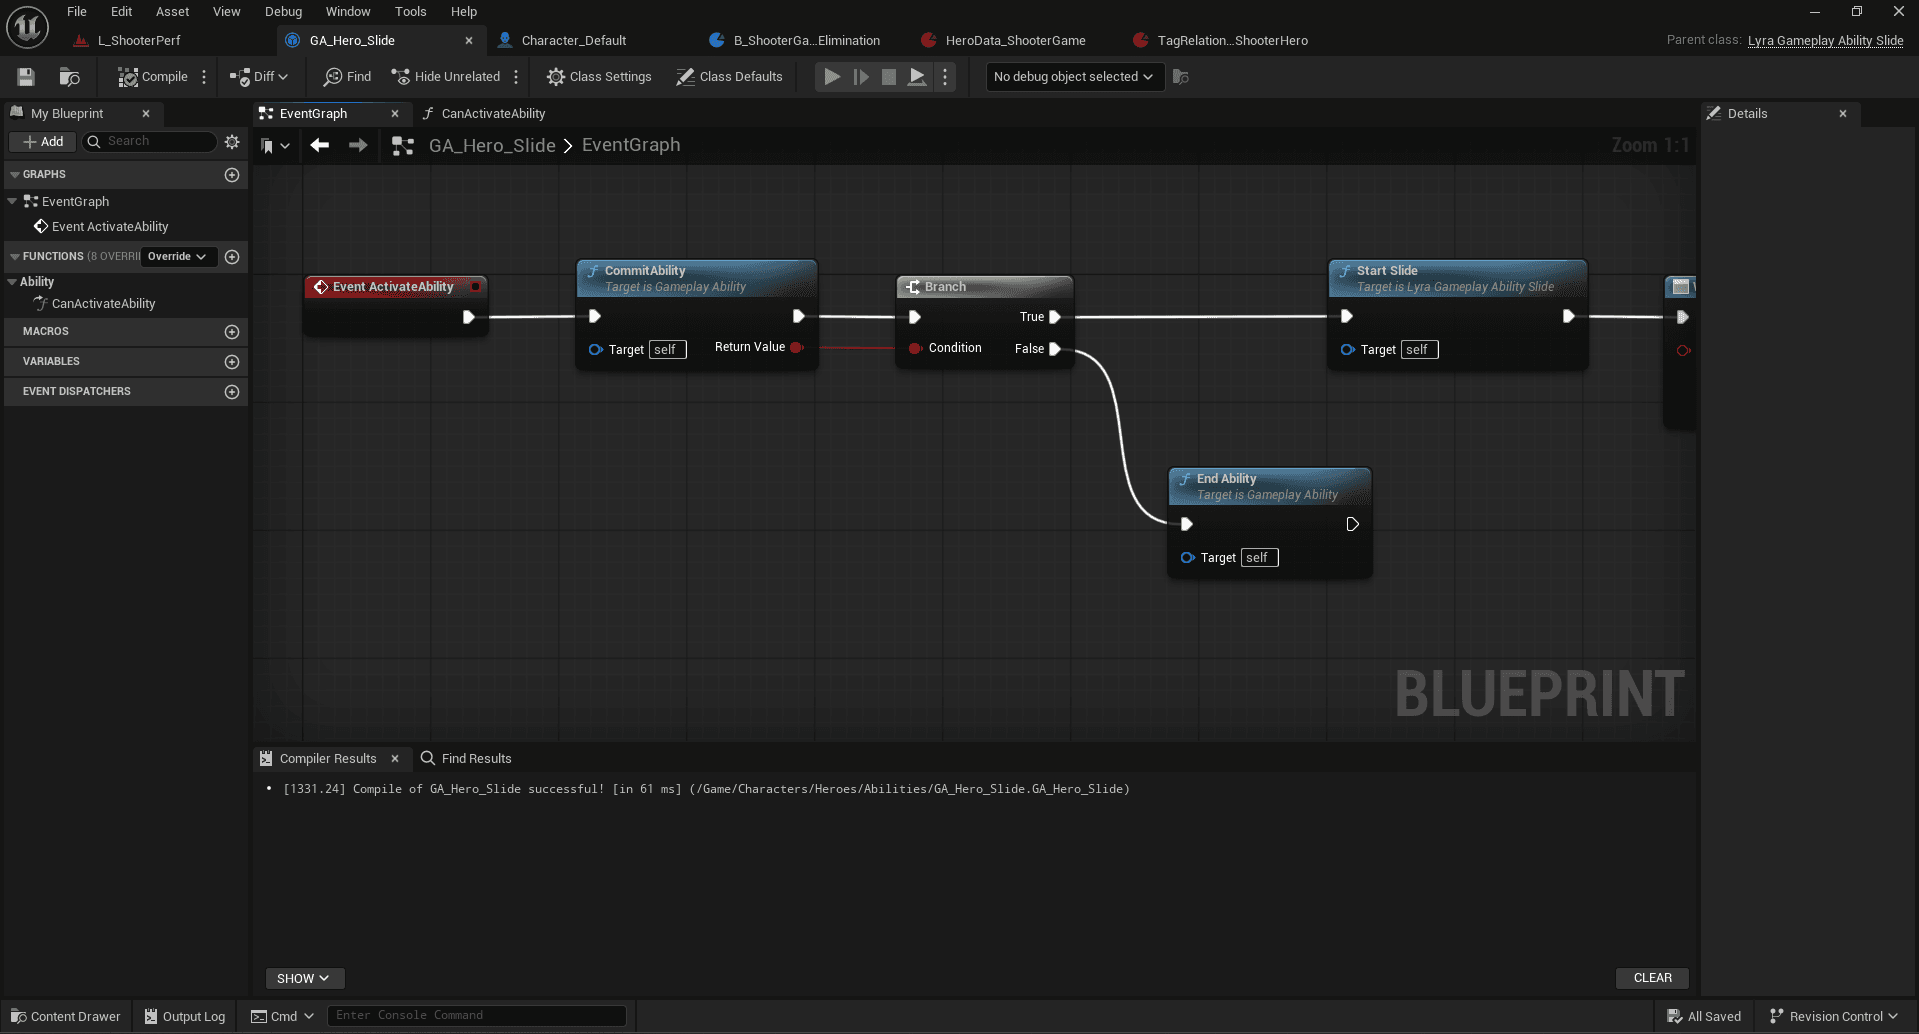This screenshot has width=1919, height=1034.
Task: Click the CLEAR compiler results button
Action: coord(1652,978)
